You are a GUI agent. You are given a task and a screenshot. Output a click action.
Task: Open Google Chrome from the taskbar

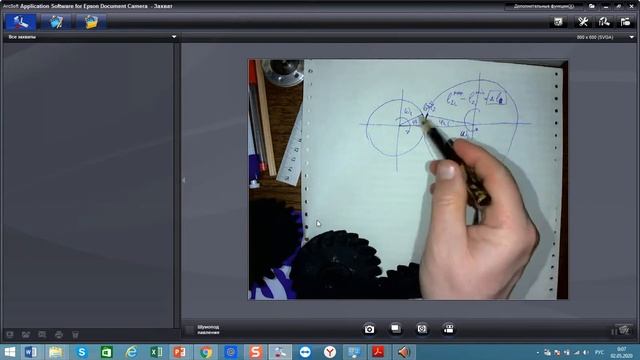pyautogui.click(x=206, y=352)
